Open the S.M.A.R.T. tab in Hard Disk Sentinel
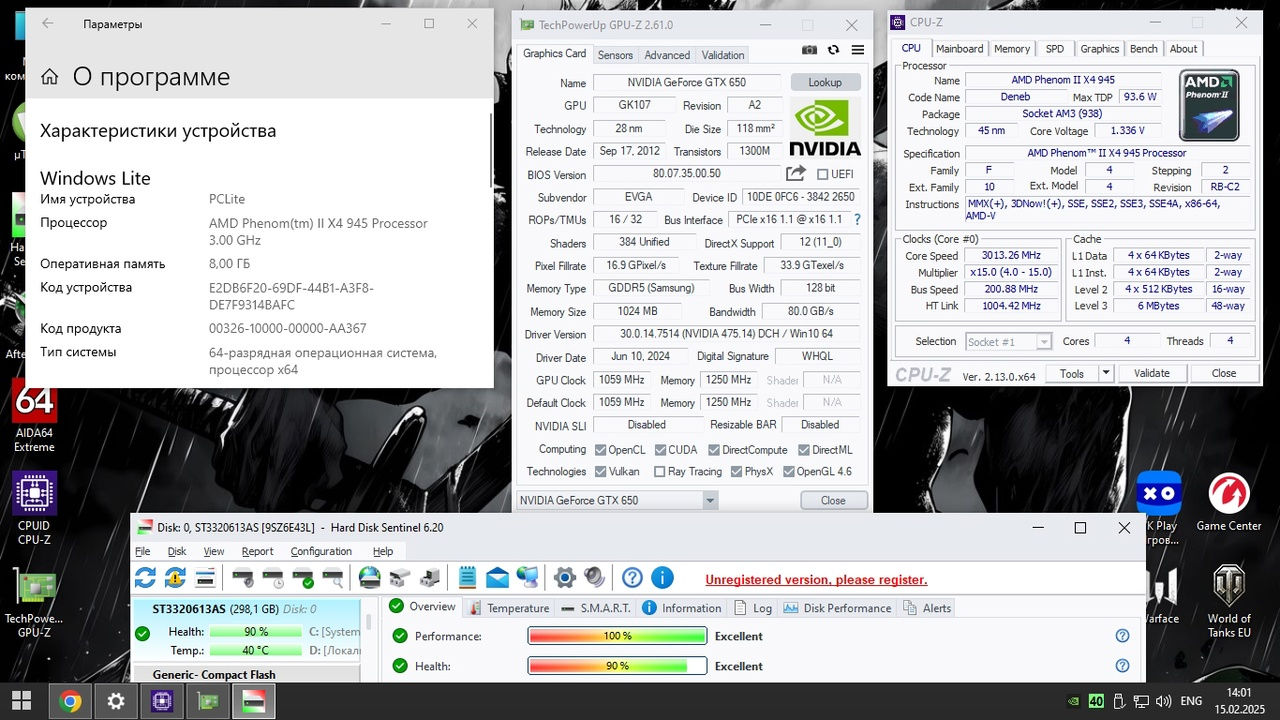 596,608
